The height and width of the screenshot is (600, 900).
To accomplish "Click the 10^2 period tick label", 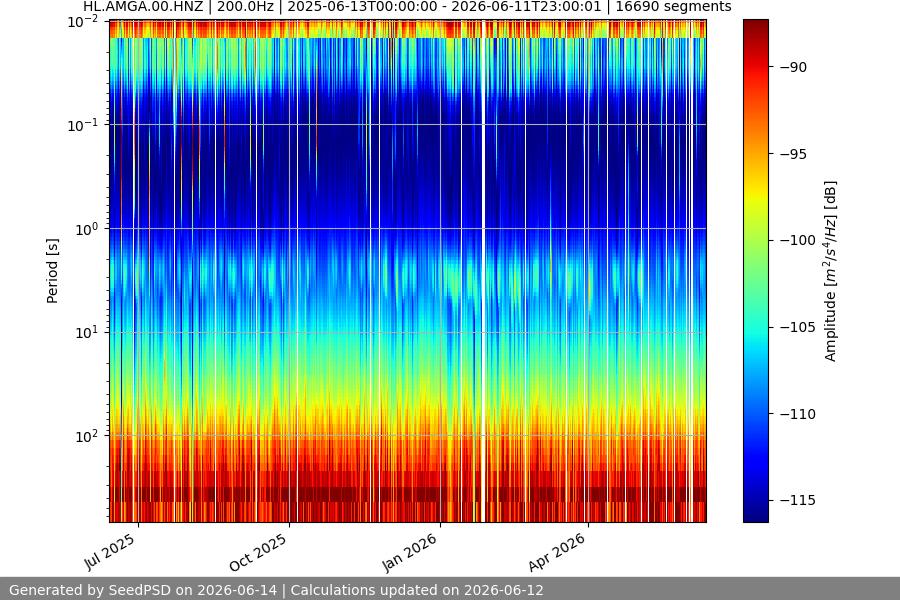I will point(87,436).
